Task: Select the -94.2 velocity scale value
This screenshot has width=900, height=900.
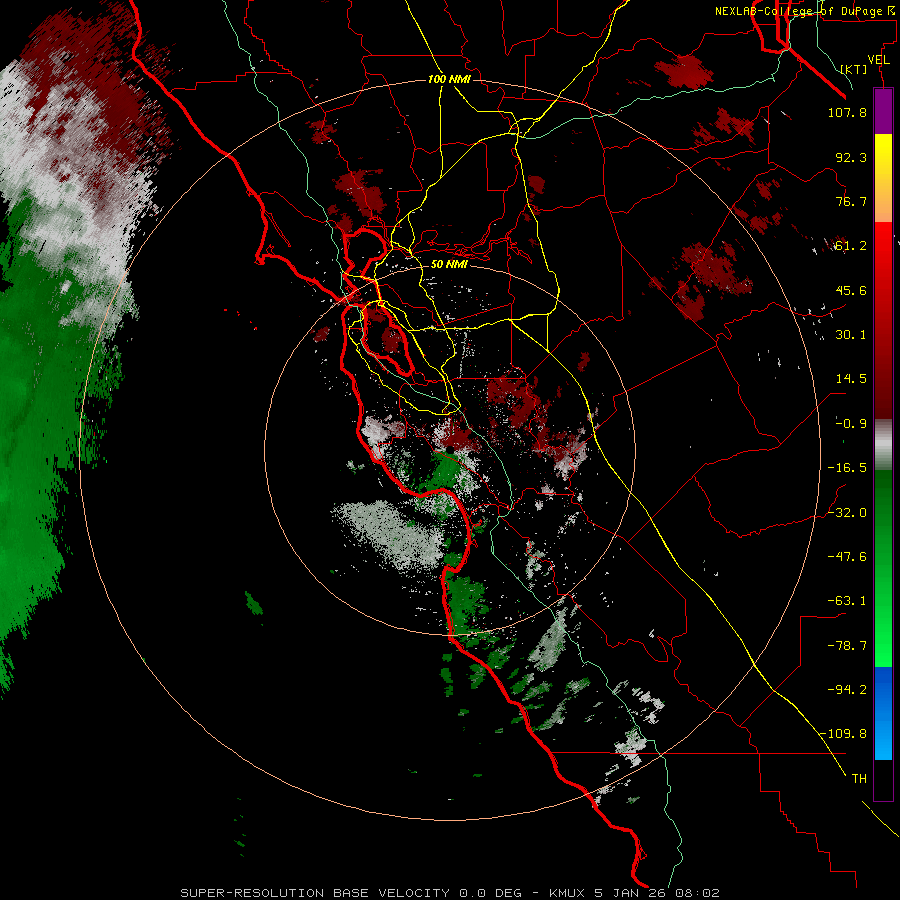Action: [847, 690]
